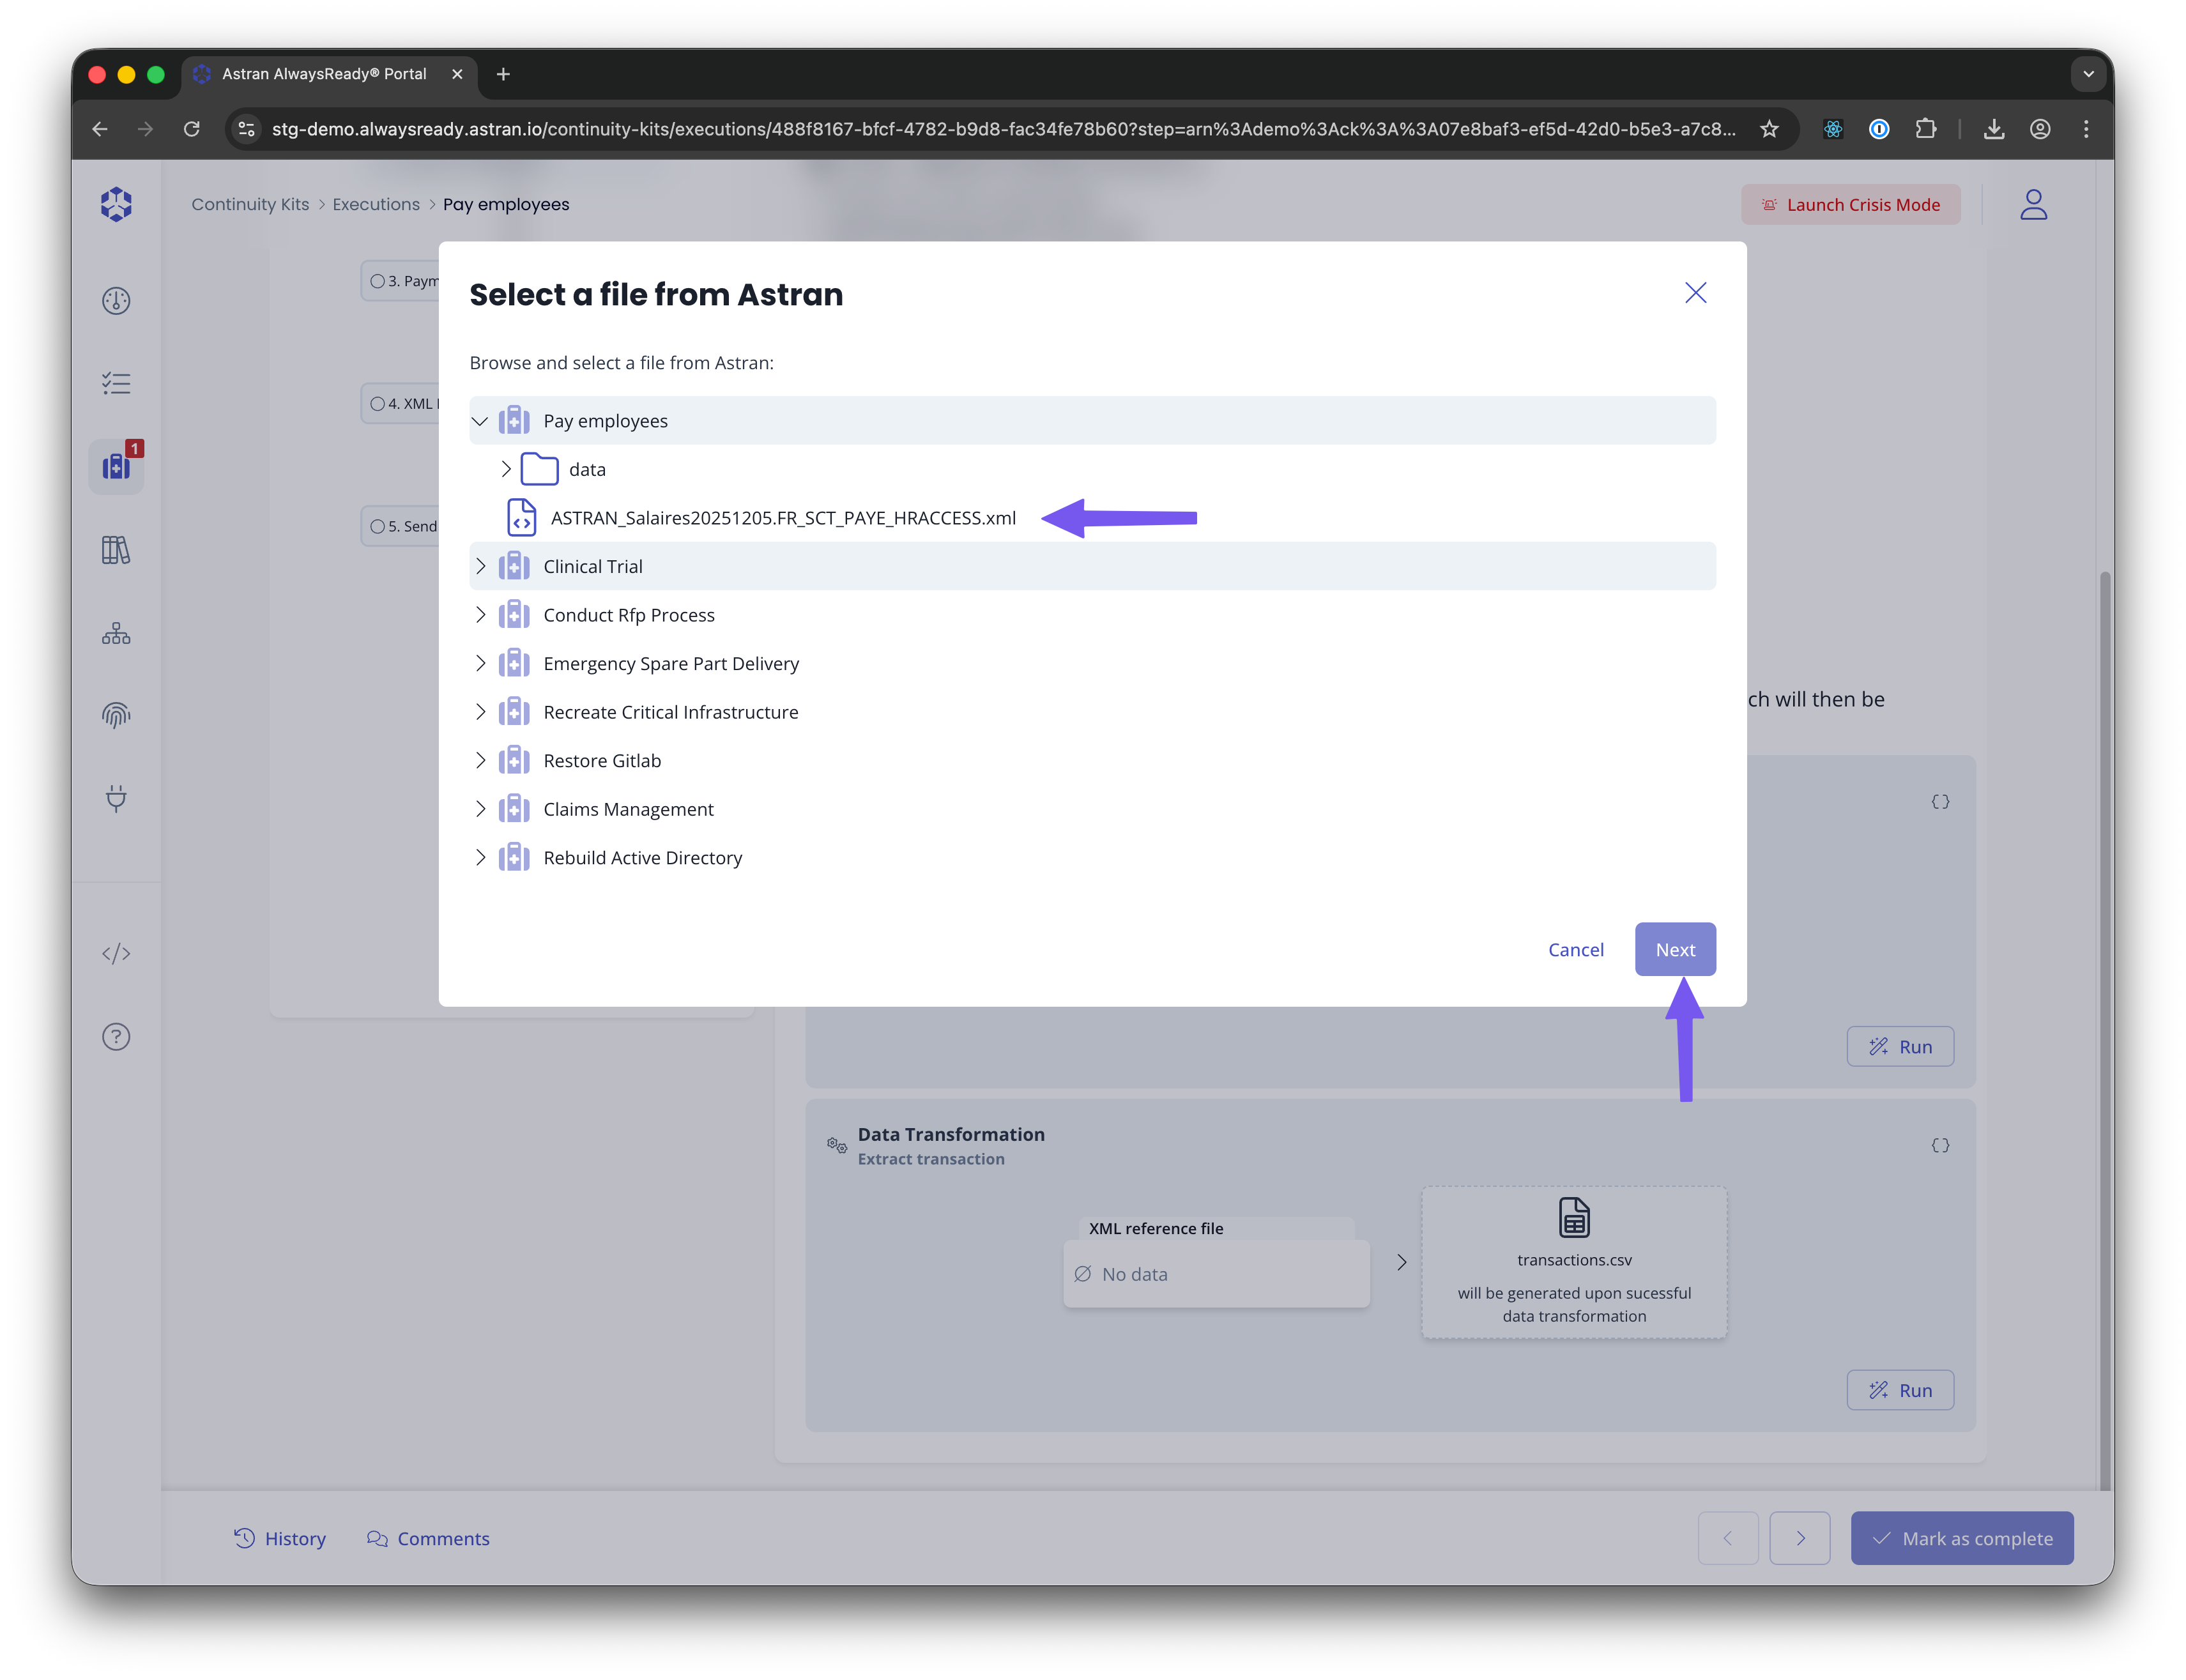Open the library books sidebar icon
The height and width of the screenshot is (1680, 2186).
click(116, 549)
